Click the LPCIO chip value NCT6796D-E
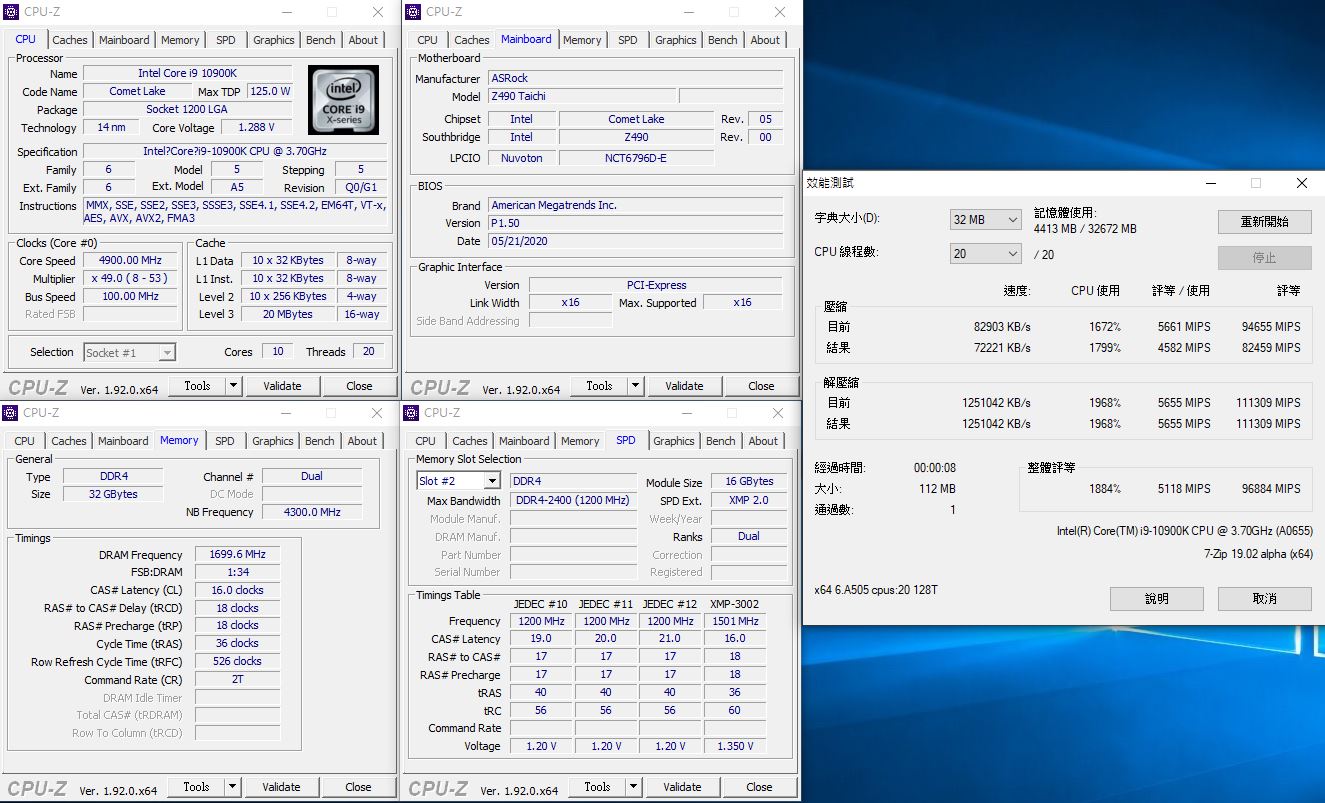The image size is (1325, 803). point(636,158)
